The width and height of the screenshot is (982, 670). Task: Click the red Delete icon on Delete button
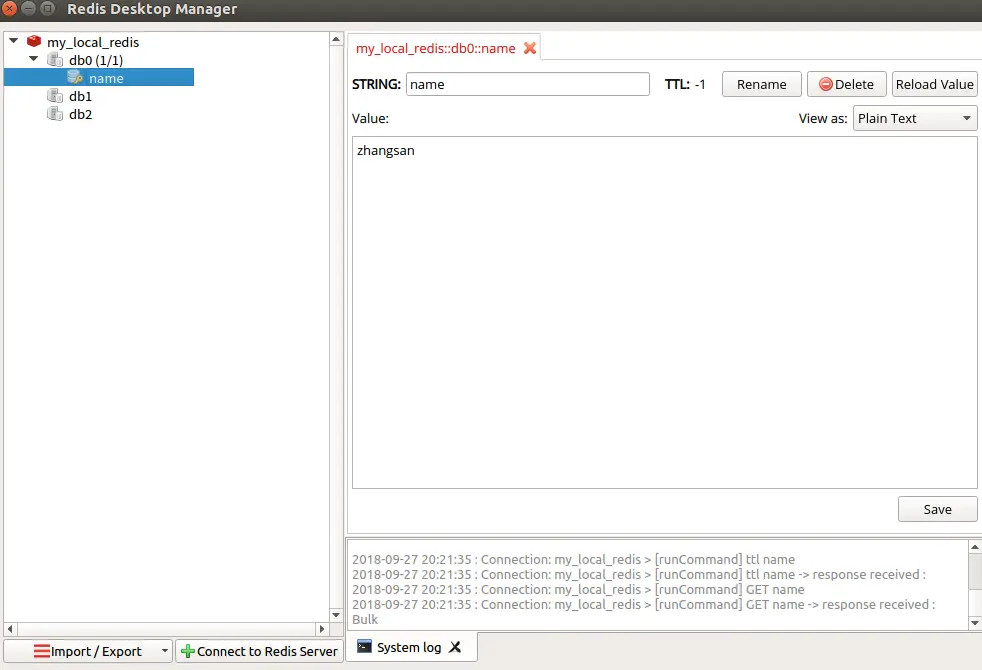pyautogui.click(x=825, y=84)
